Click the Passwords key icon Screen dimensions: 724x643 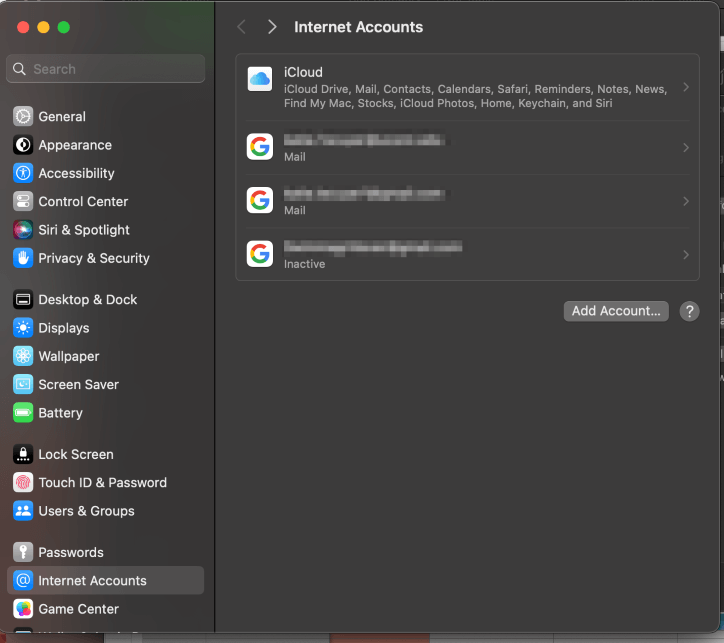(x=23, y=552)
